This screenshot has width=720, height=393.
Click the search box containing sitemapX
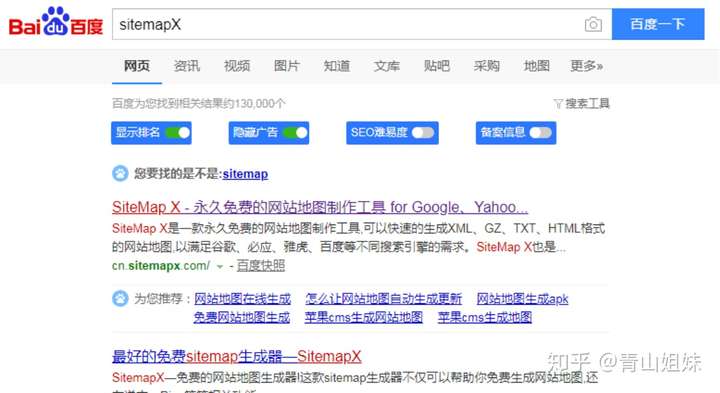point(362,24)
